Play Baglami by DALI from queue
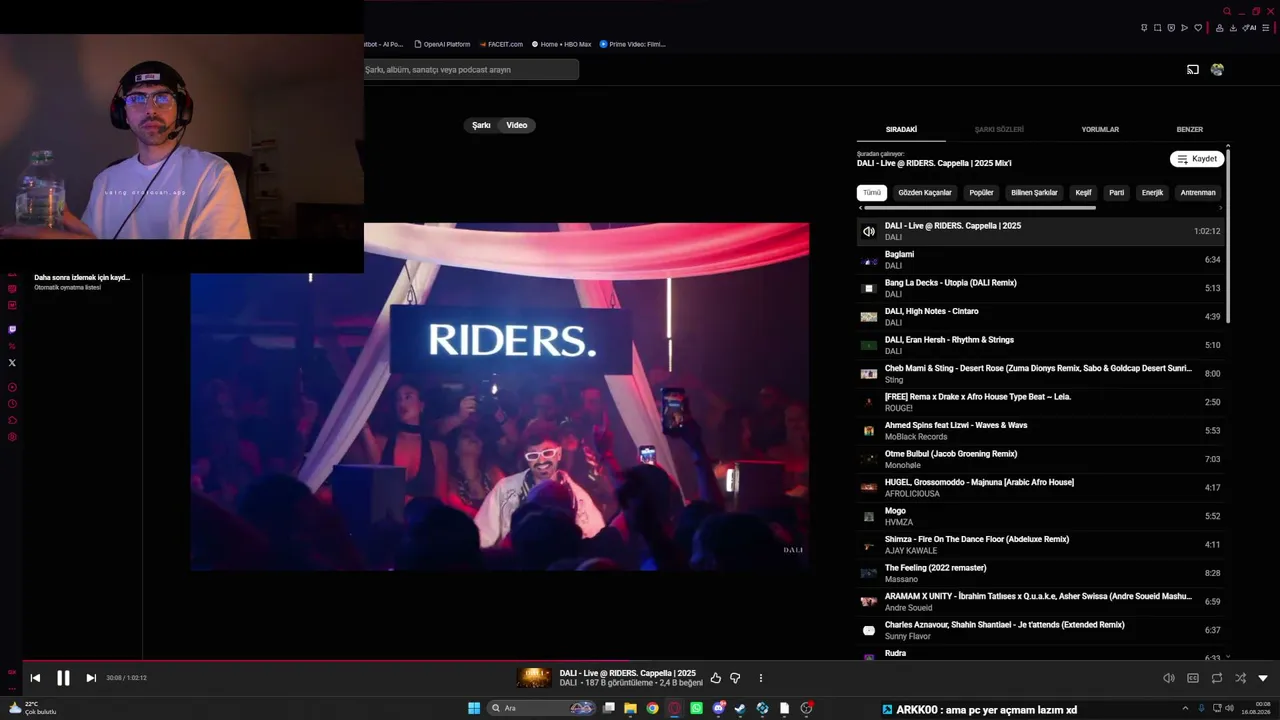 pos(1040,260)
